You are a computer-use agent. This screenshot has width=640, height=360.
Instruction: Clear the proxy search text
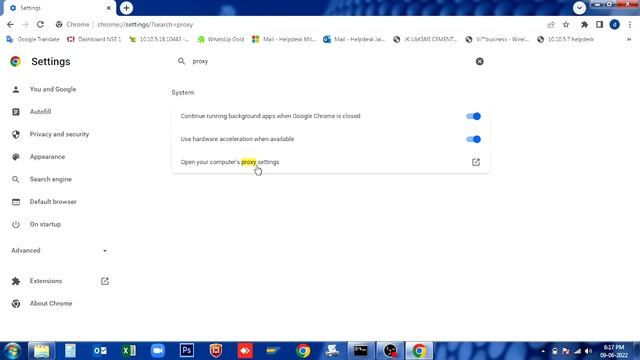point(480,61)
